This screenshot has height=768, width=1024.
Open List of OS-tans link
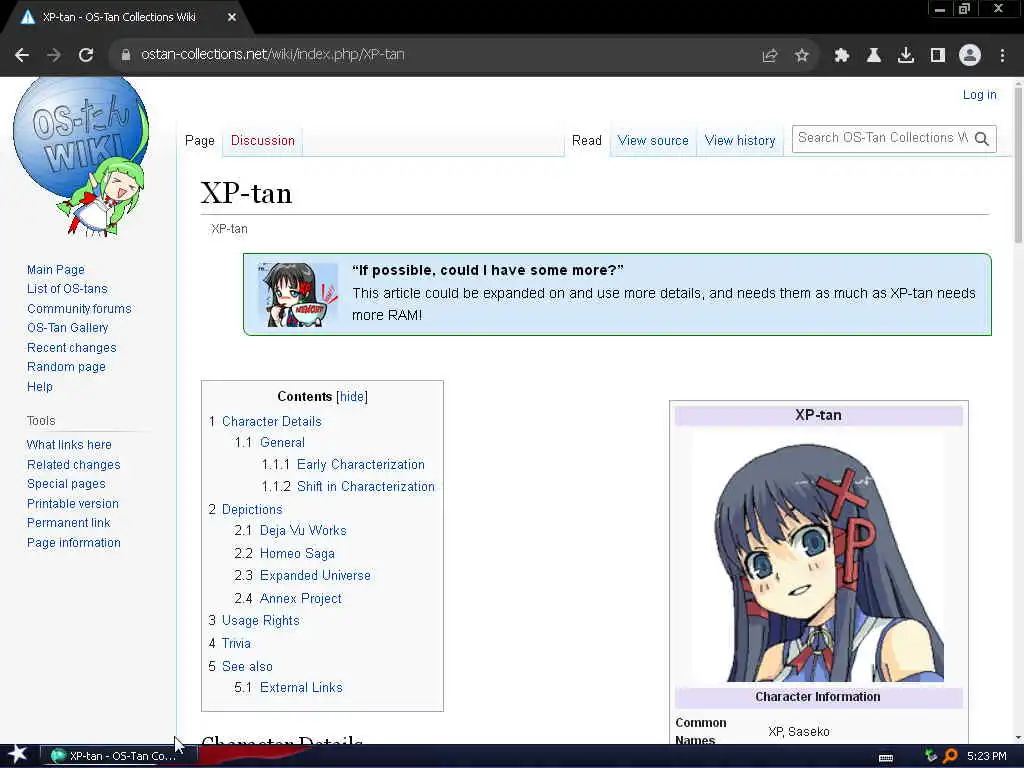pos(67,289)
